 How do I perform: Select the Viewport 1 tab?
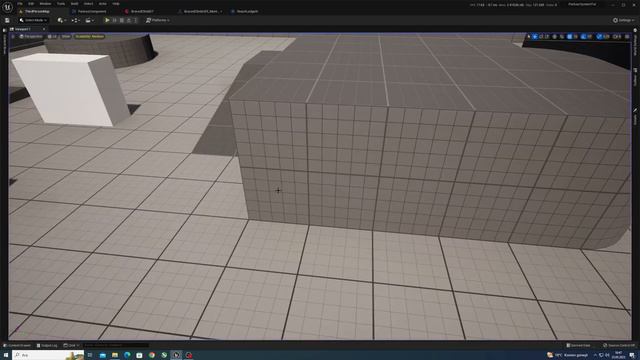(x=23, y=29)
